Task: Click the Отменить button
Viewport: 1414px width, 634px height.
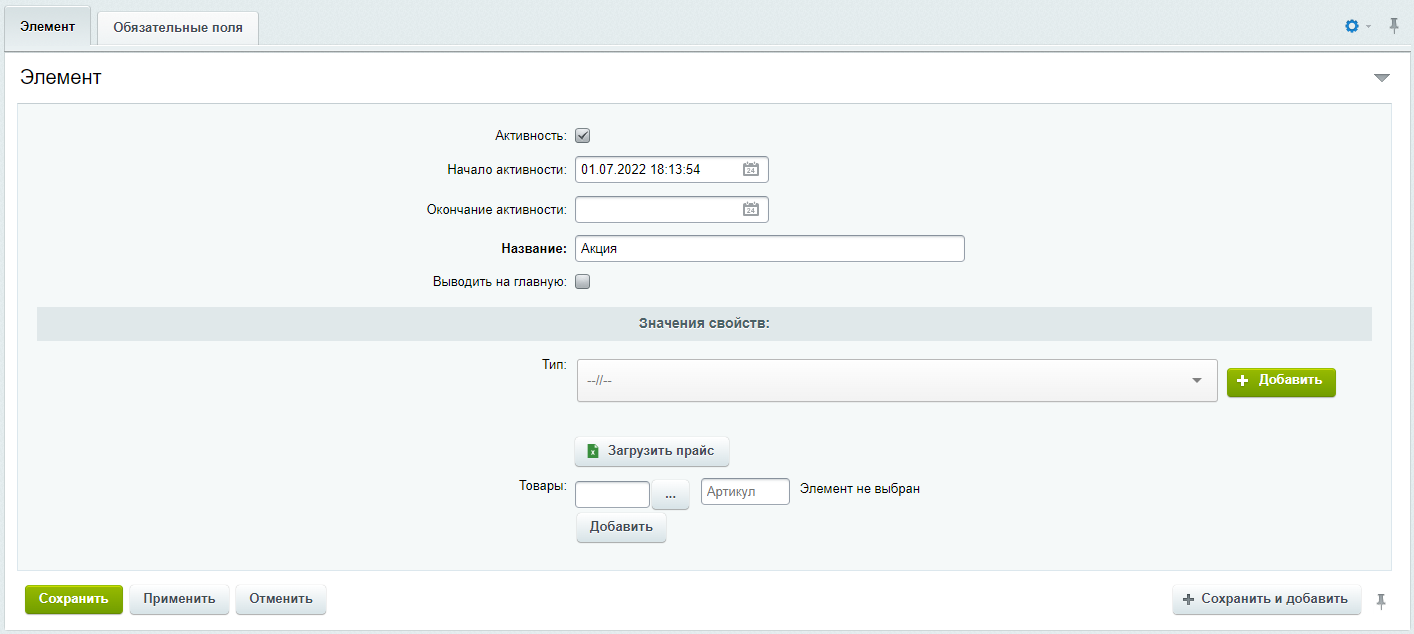Action: [281, 600]
